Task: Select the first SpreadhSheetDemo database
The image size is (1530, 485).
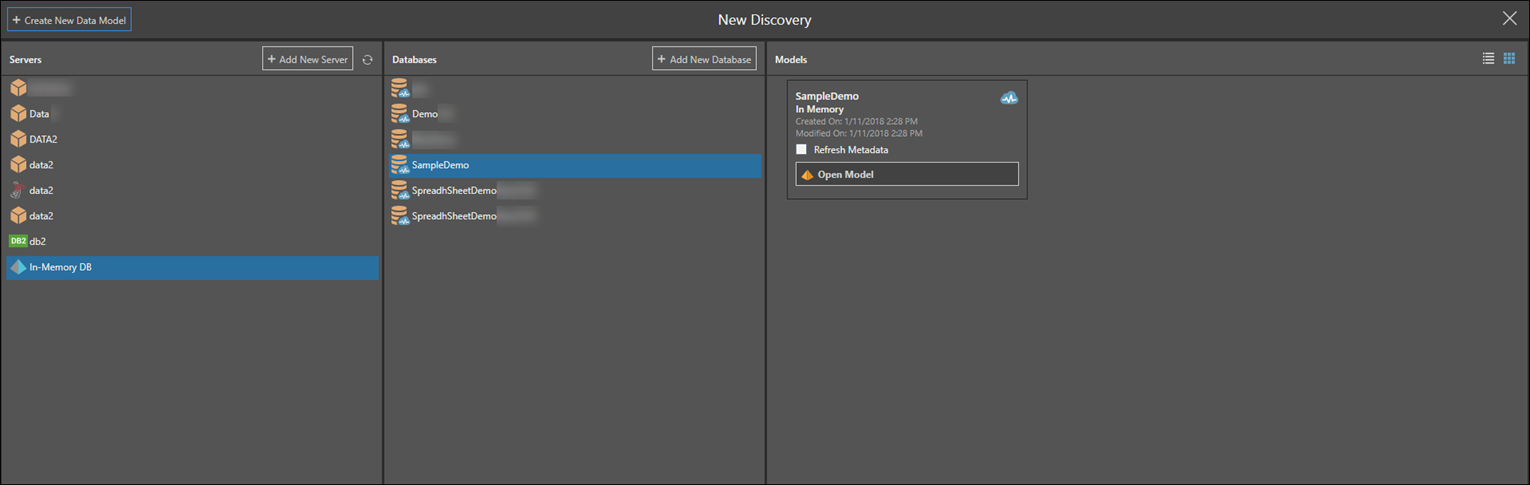Action: point(454,190)
